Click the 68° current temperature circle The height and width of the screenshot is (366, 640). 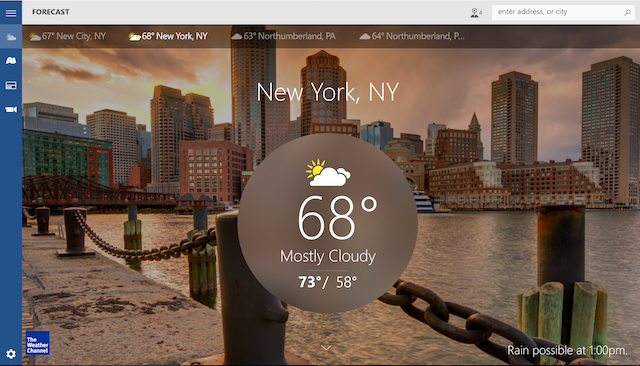(328, 223)
